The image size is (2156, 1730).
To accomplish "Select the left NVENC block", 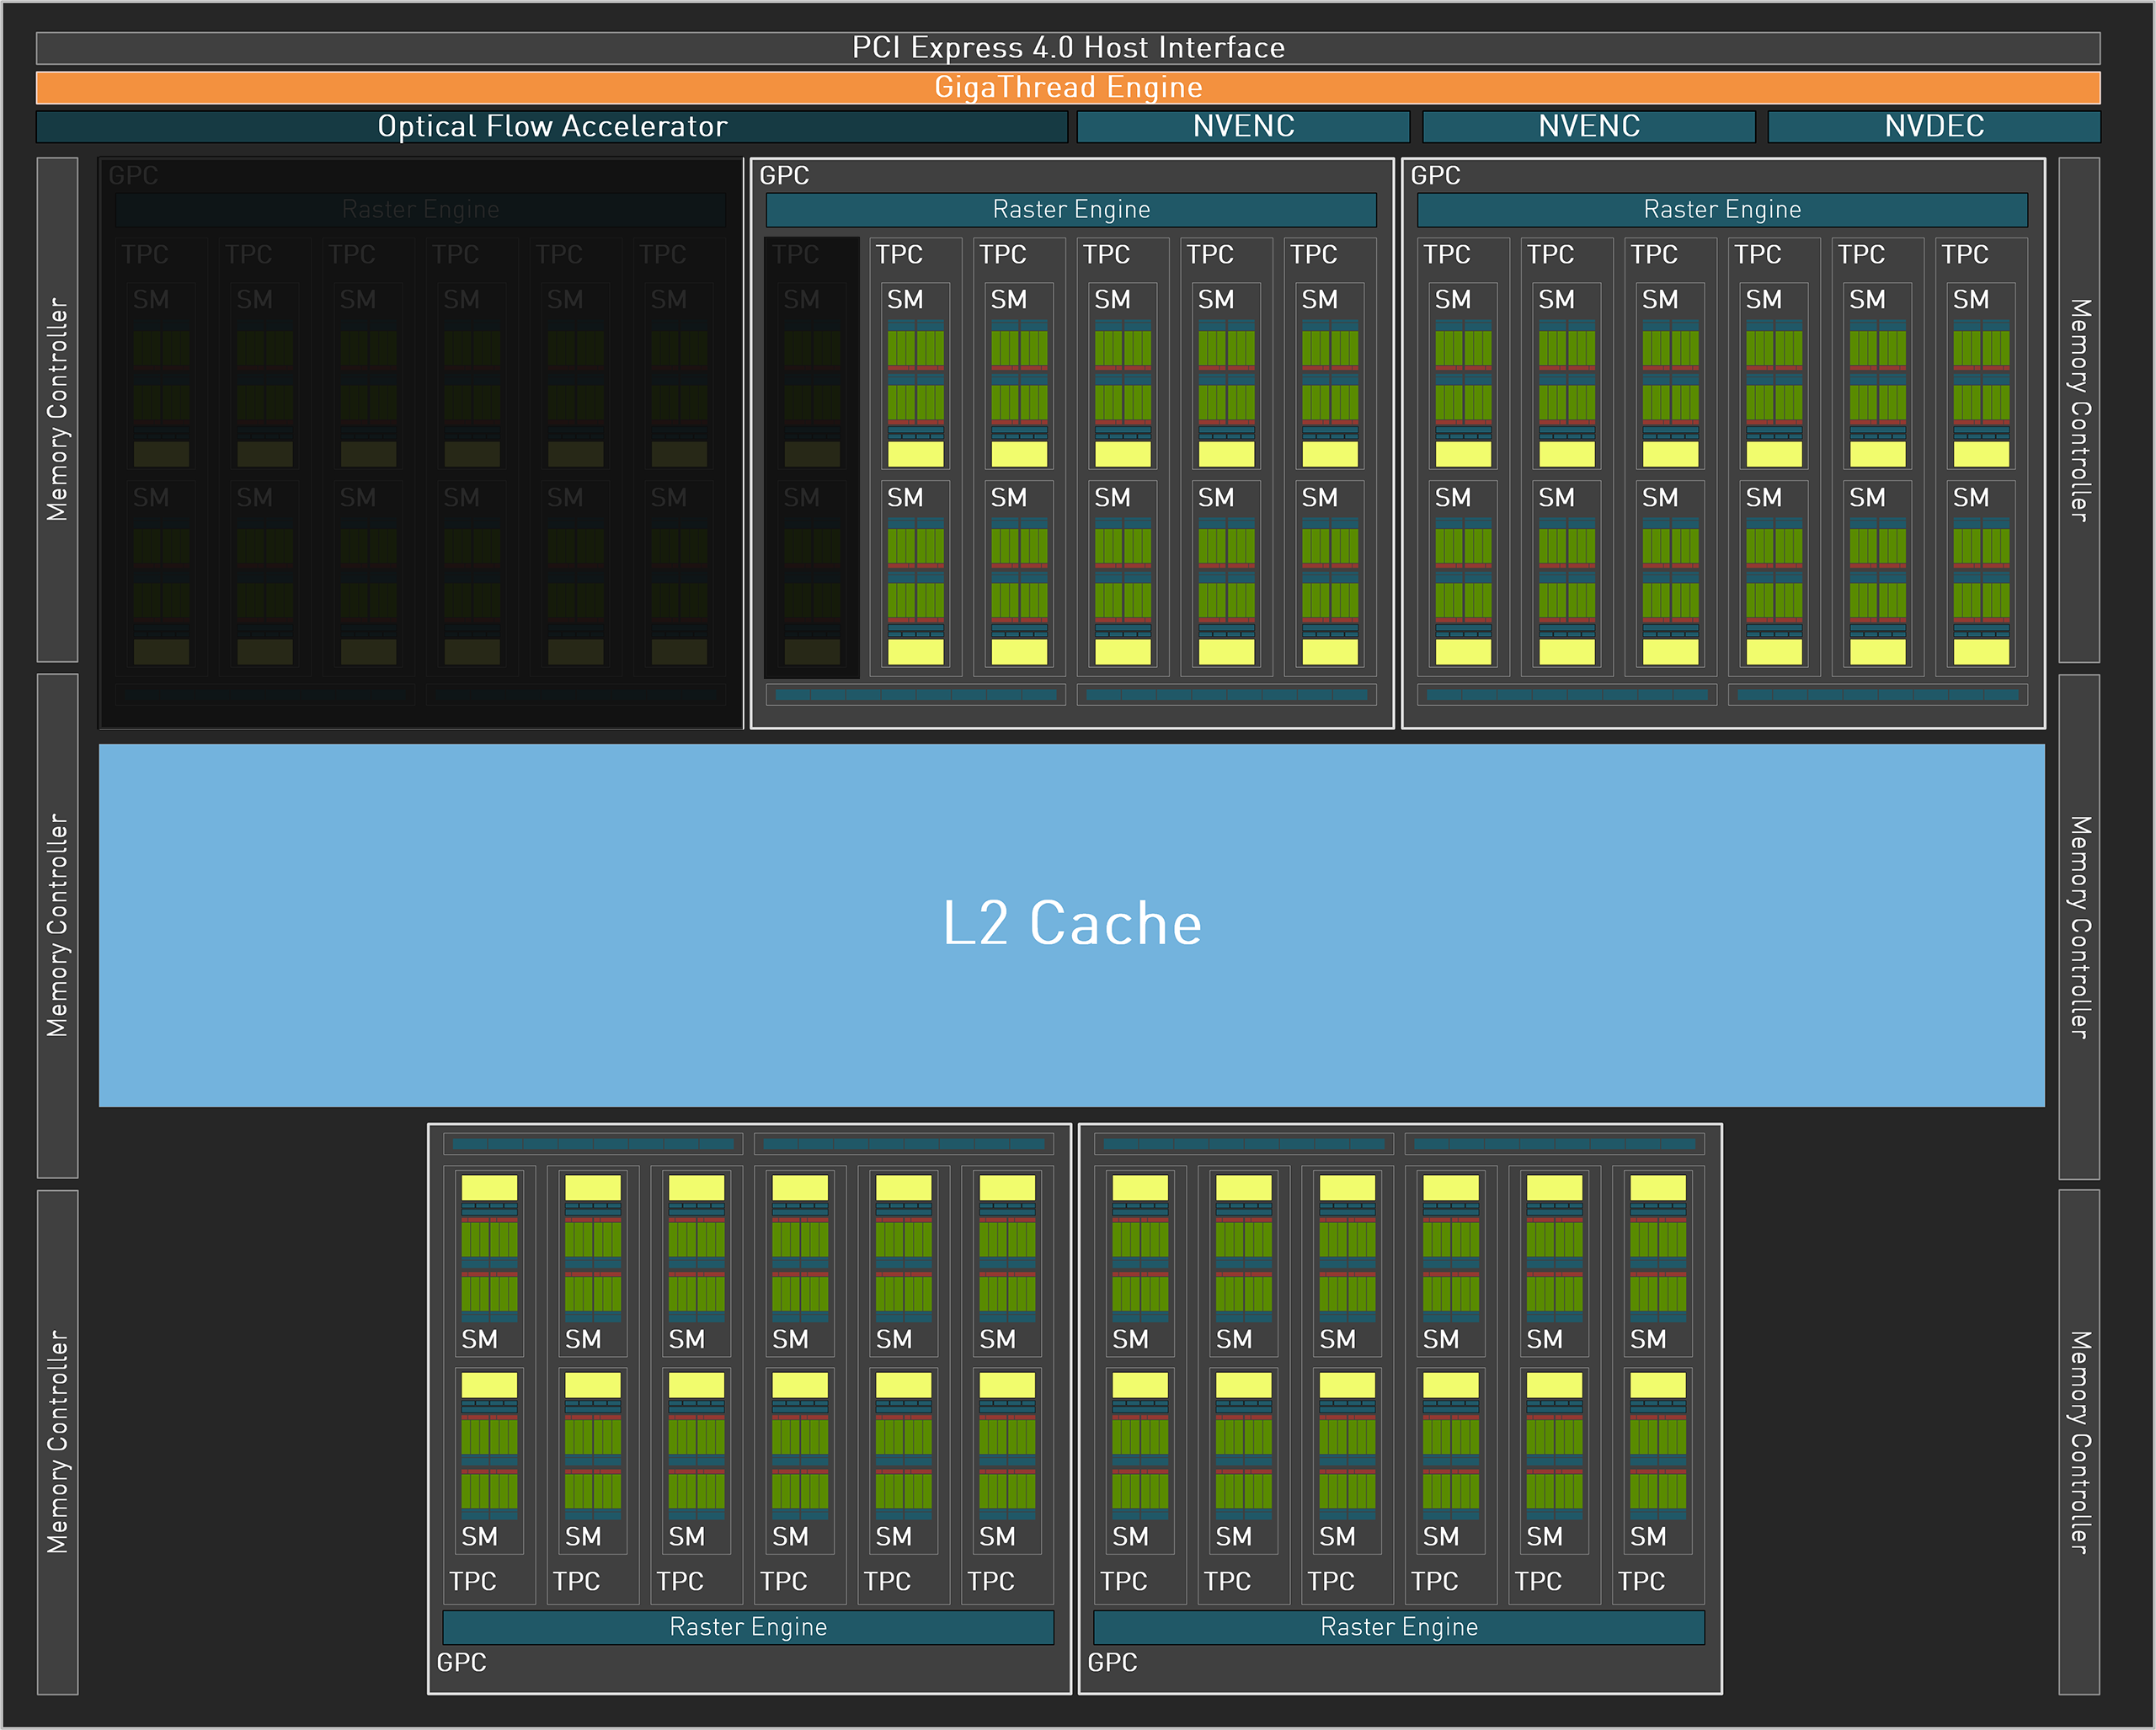I will pos(1243,127).
